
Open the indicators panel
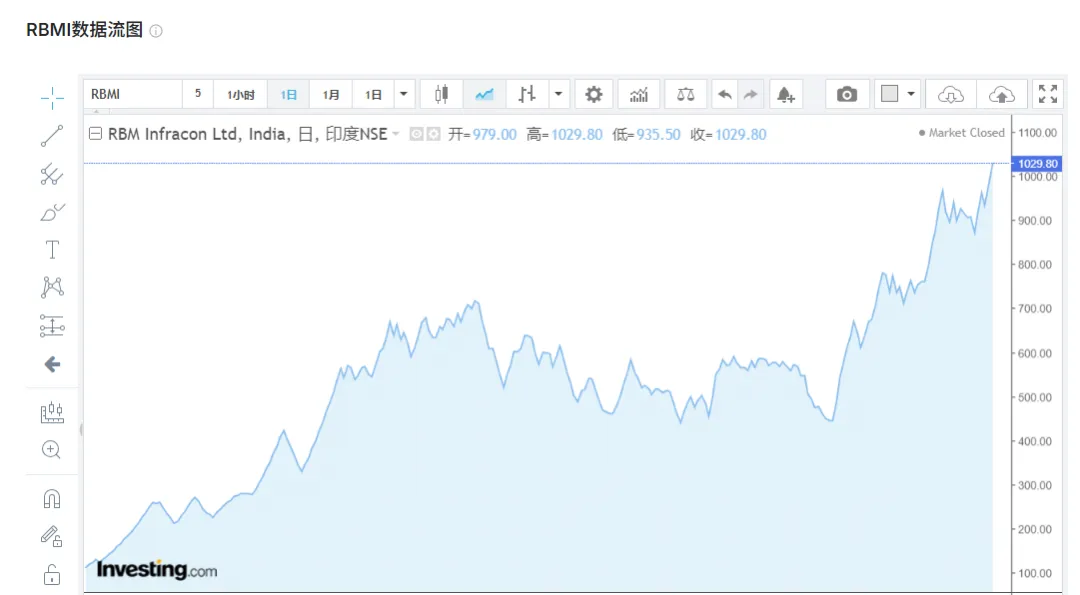(x=638, y=94)
